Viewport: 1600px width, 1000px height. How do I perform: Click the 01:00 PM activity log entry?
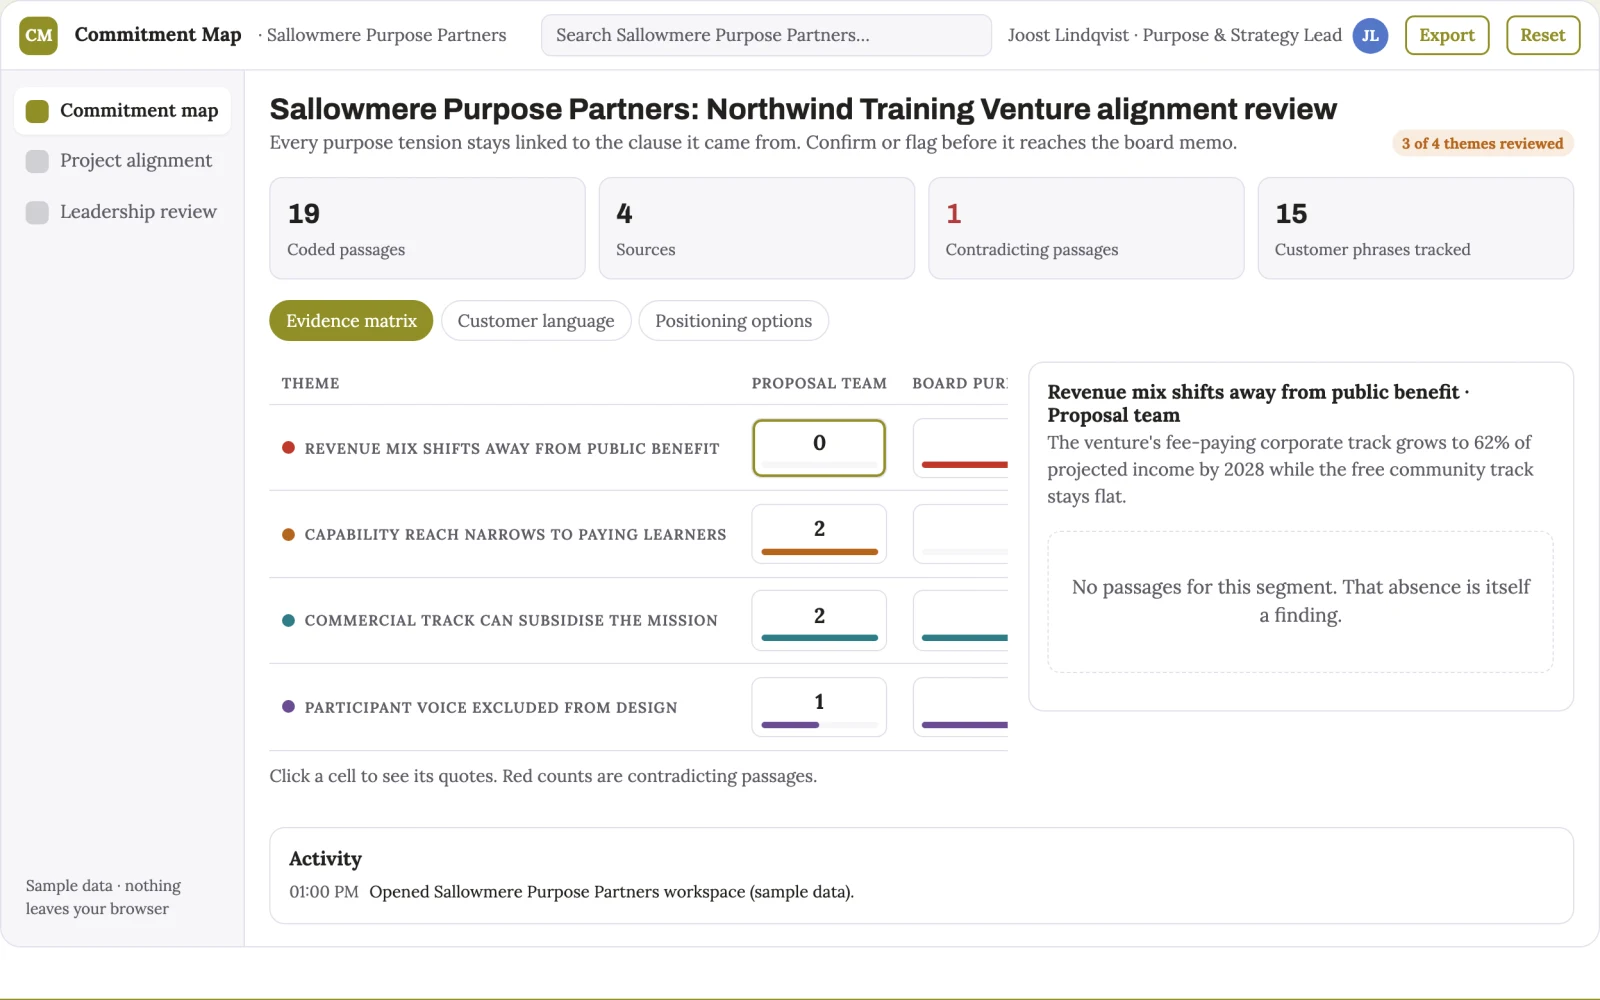[572, 892]
